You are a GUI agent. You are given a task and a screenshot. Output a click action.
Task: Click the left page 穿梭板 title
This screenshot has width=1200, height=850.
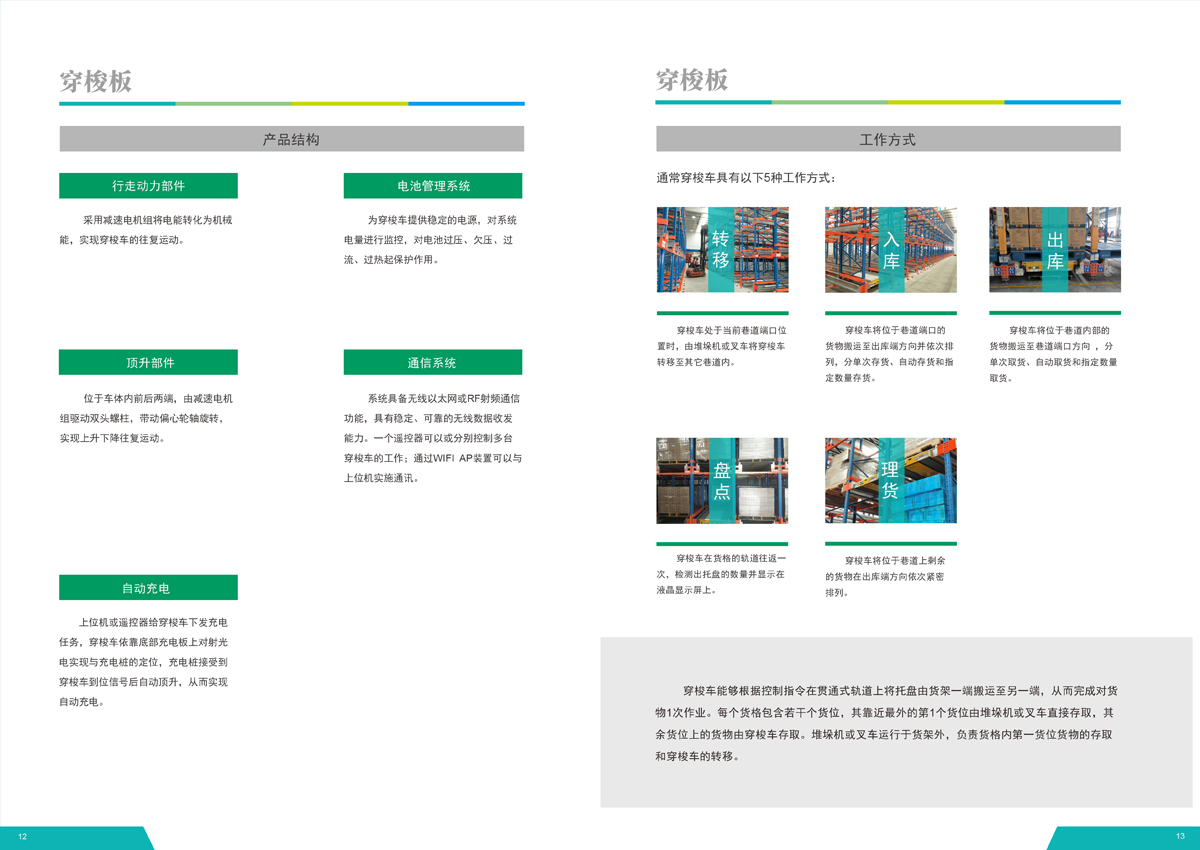tap(96, 82)
